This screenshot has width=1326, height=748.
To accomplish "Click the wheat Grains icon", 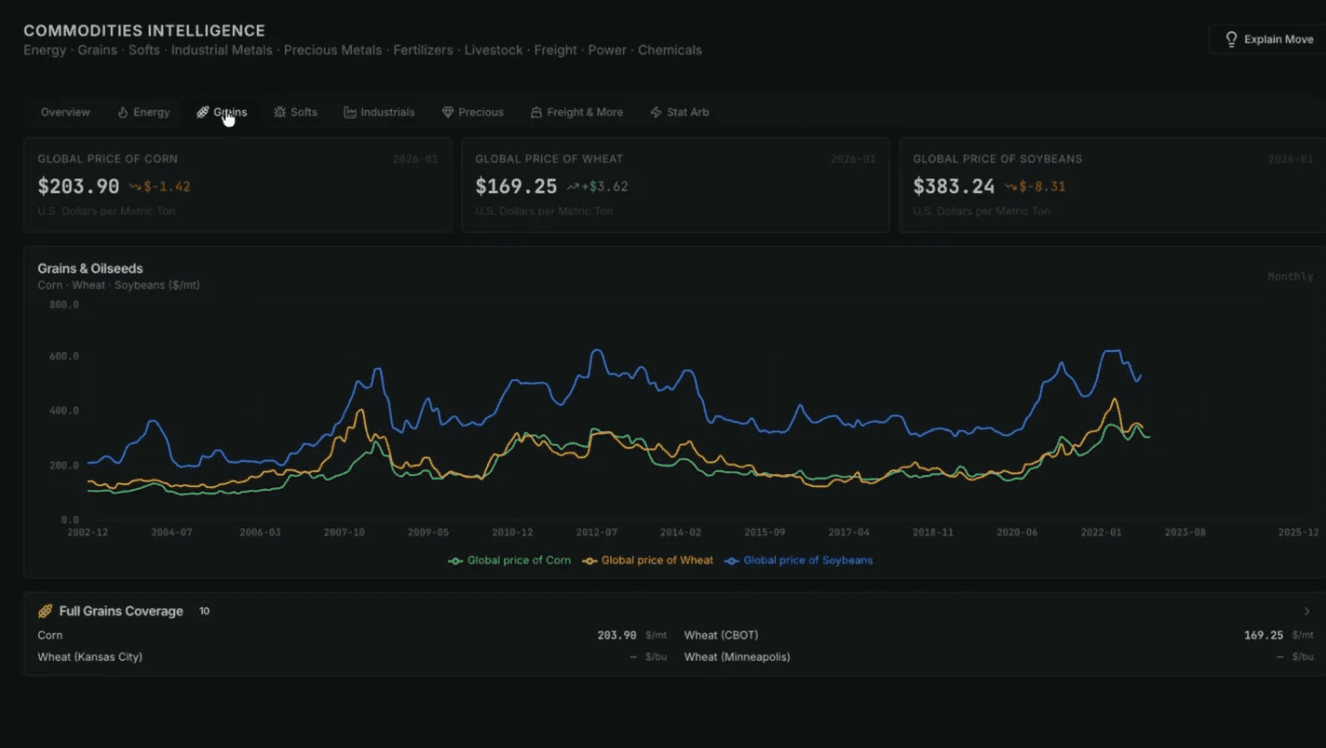I will click(x=203, y=112).
